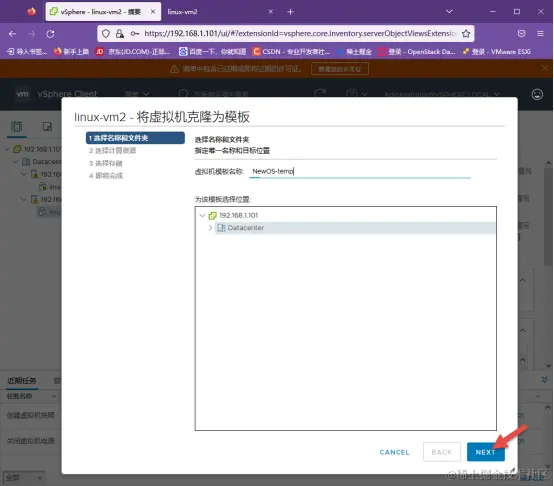Image resolution: width=554 pixels, height=486 pixels.
Task: Open the import bookmarks item
Action: 27,52
